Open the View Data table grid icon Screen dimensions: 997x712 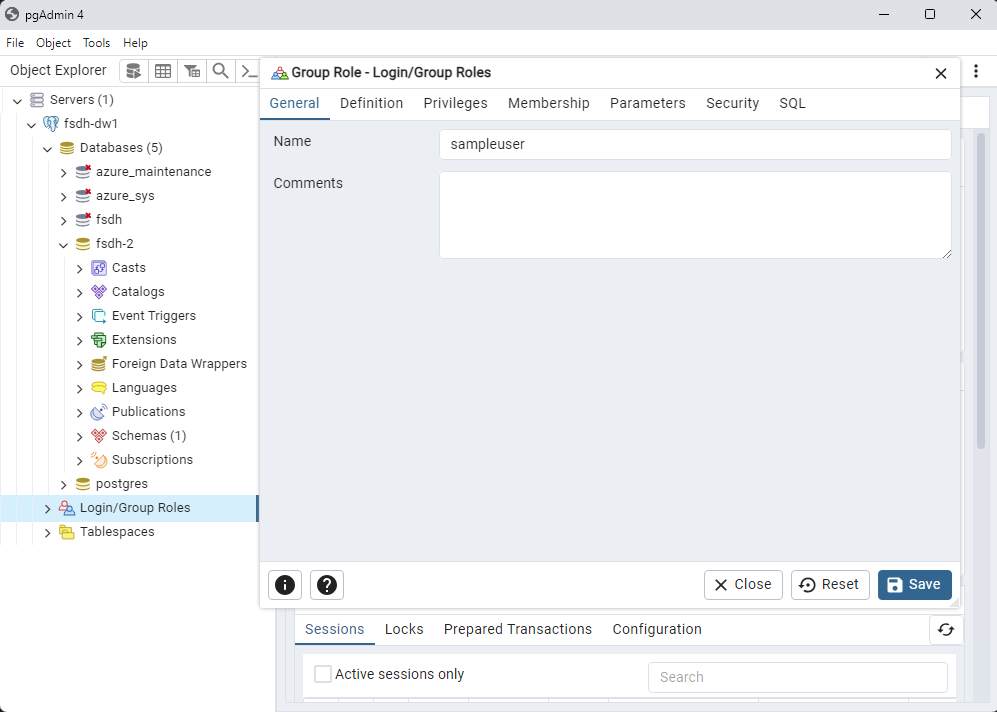click(162, 71)
